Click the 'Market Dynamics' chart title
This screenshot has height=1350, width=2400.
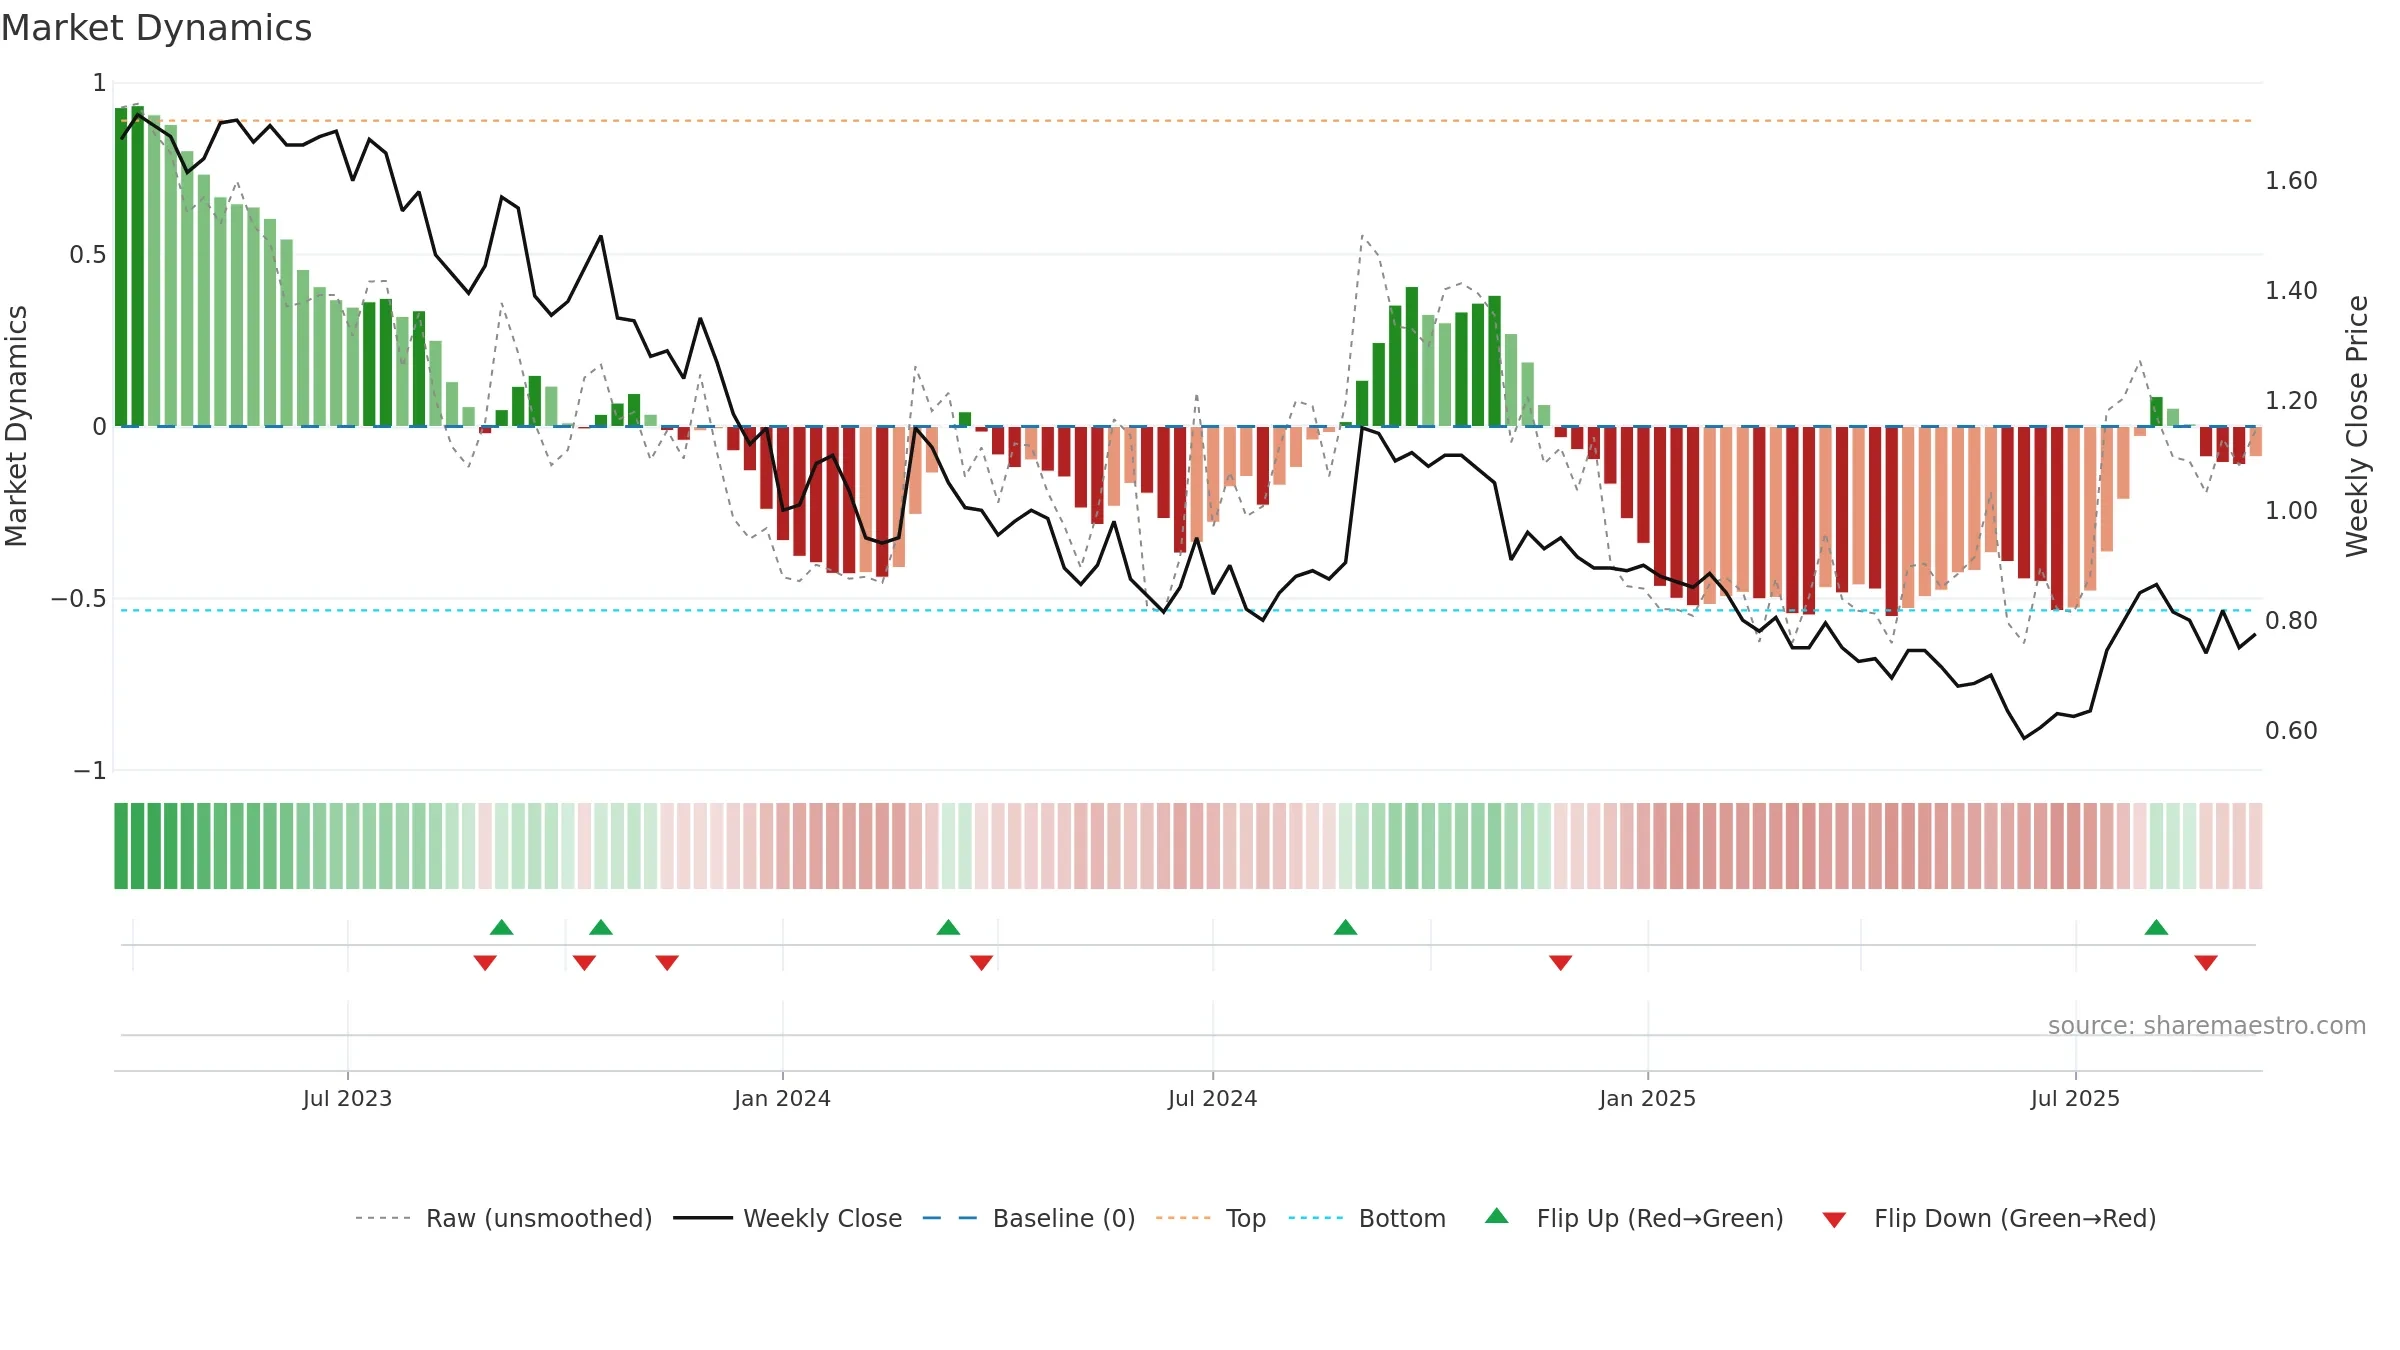point(156,28)
